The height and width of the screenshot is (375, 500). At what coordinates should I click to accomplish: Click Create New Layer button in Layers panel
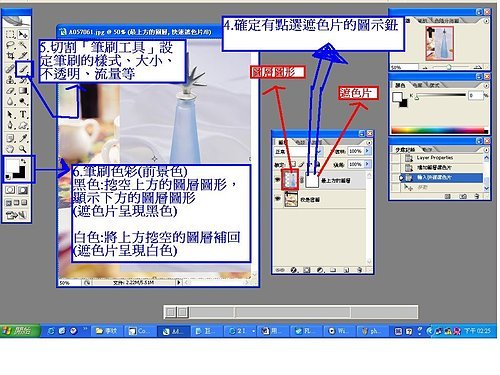coord(346,270)
